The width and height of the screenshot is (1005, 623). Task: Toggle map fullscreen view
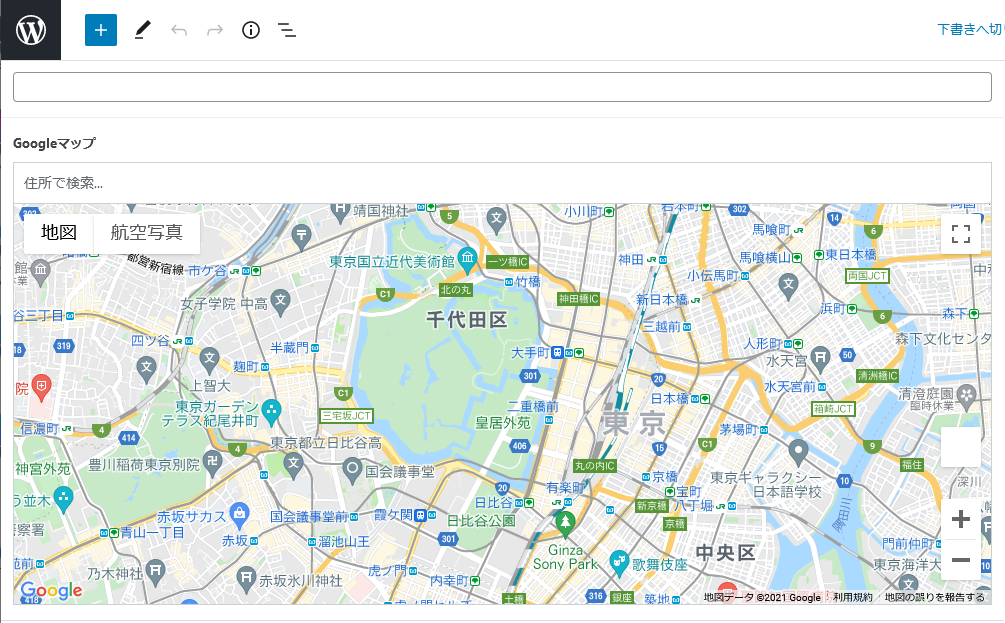(x=960, y=234)
